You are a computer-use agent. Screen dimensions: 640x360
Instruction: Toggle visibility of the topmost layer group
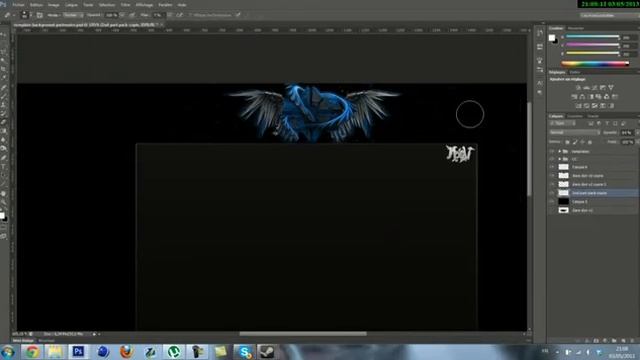552,151
